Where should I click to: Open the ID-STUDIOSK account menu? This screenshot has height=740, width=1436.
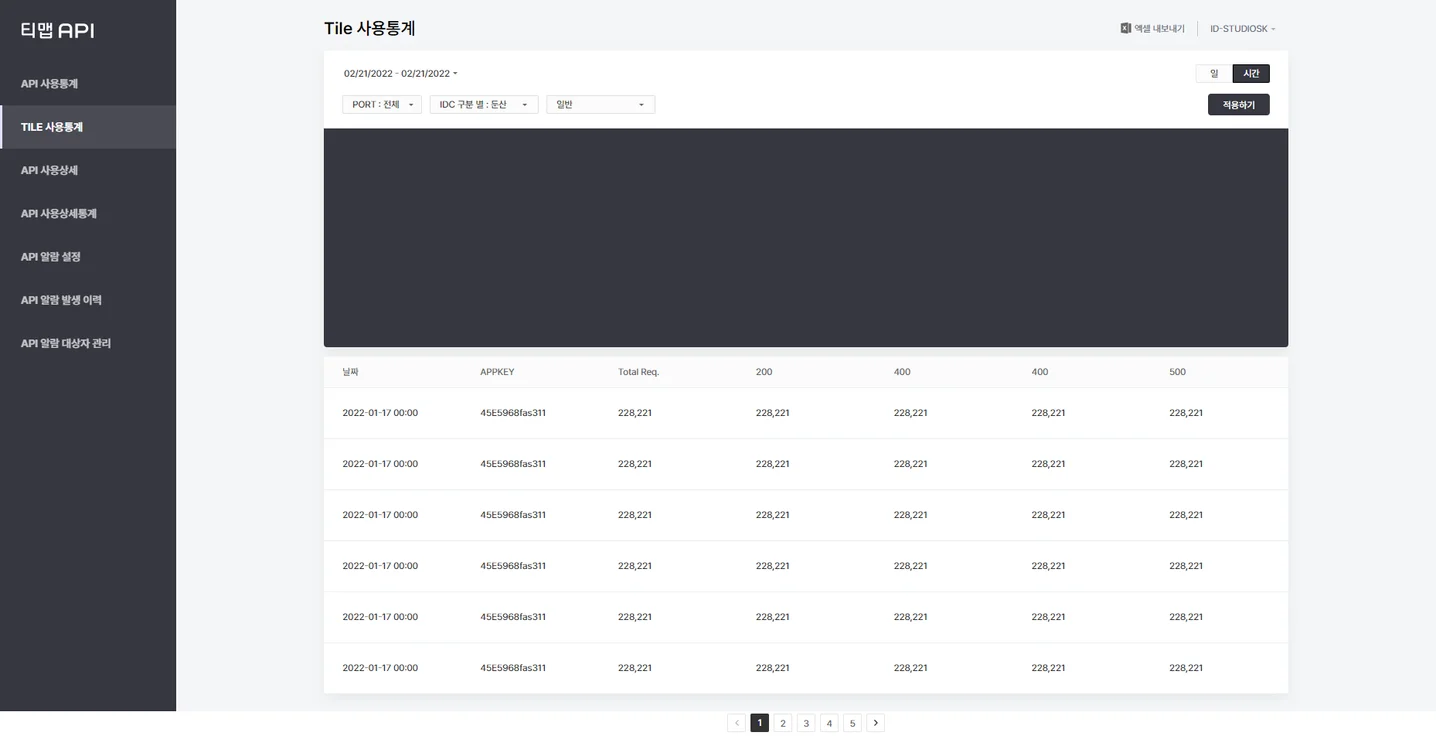(1241, 28)
